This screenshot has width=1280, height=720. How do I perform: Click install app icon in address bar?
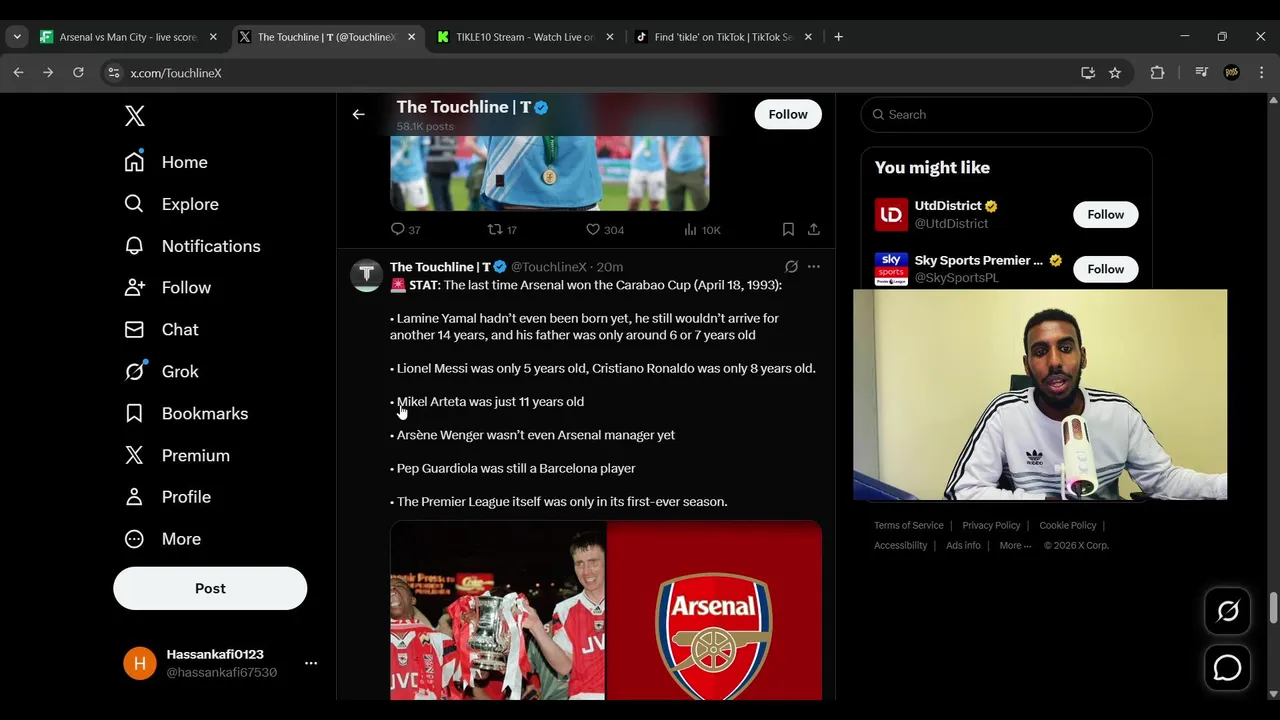click(x=1088, y=73)
